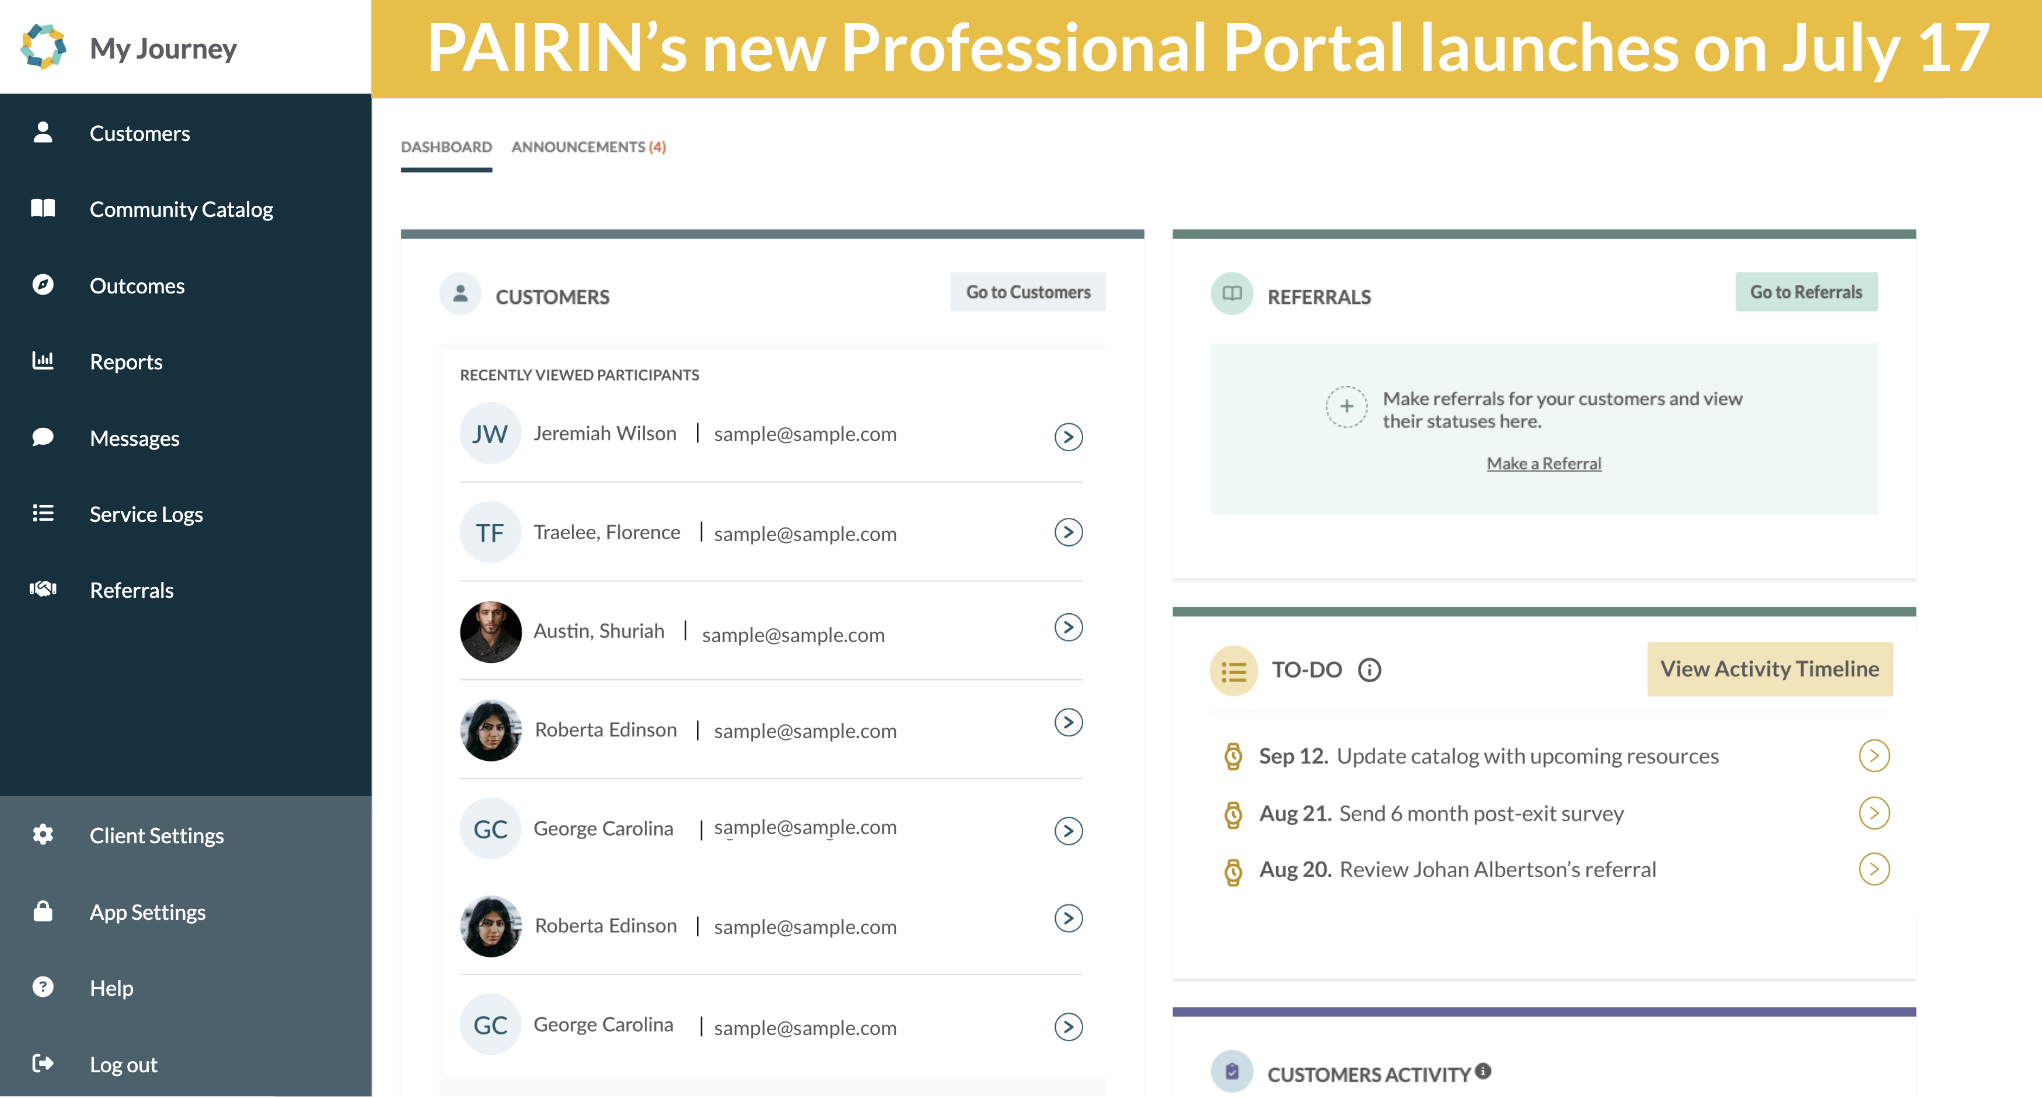Click the TO-DO info icon

(x=1369, y=670)
